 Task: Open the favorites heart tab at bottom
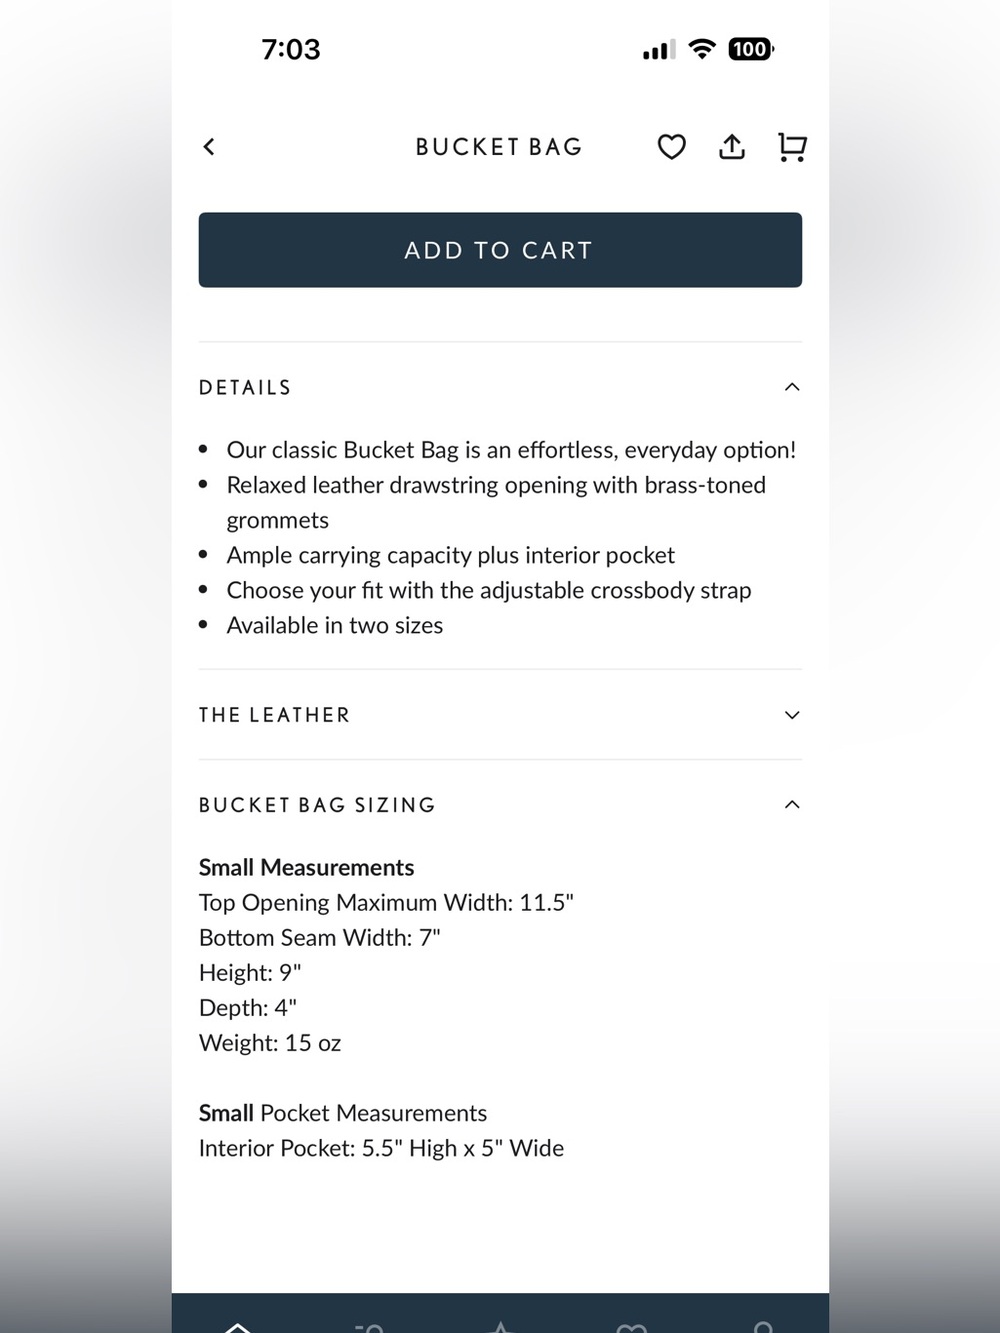coord(632,1327)
